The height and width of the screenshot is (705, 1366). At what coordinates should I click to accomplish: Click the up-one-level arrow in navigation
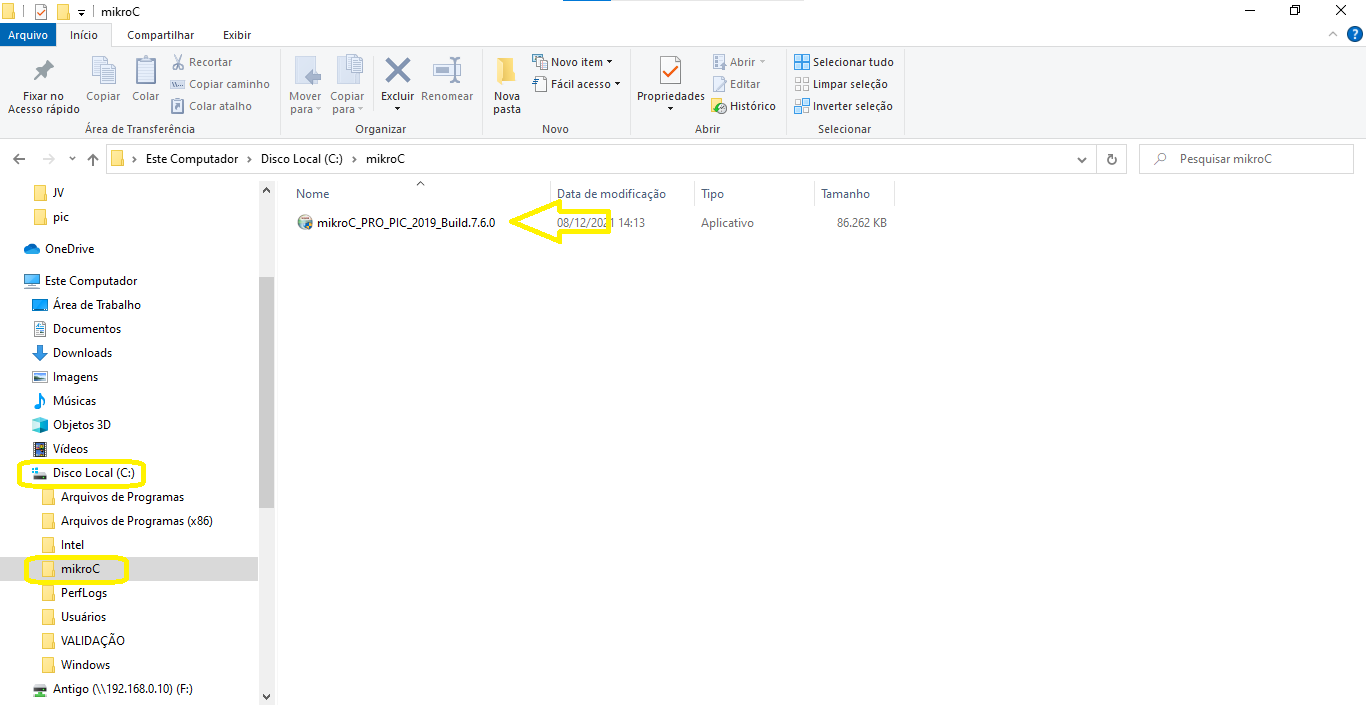tap(93, 159)
